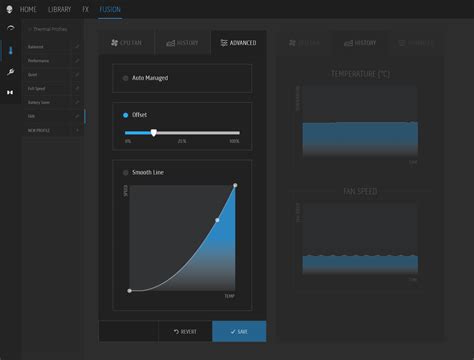Click the pencil icon of the highlighted custom profile
The height and width of the screenshot is (360, 474).
pos(77,116)
